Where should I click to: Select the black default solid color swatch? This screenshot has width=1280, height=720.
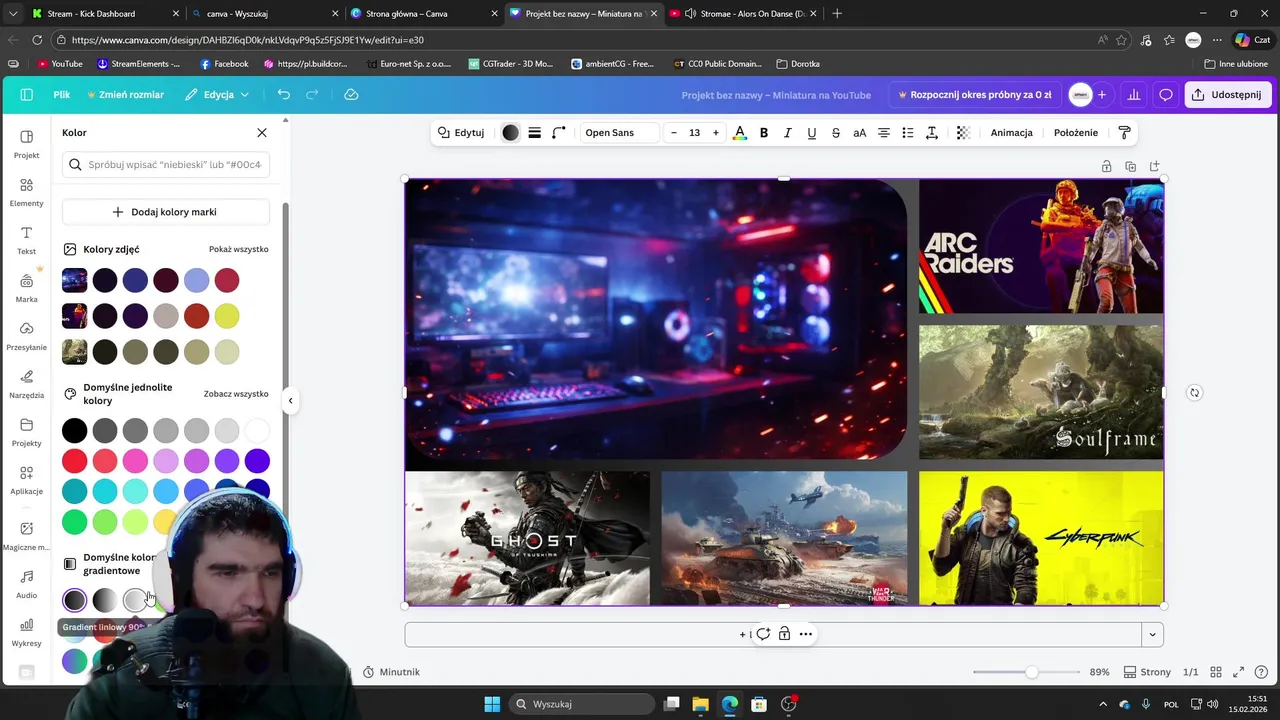tap(75, 431)
